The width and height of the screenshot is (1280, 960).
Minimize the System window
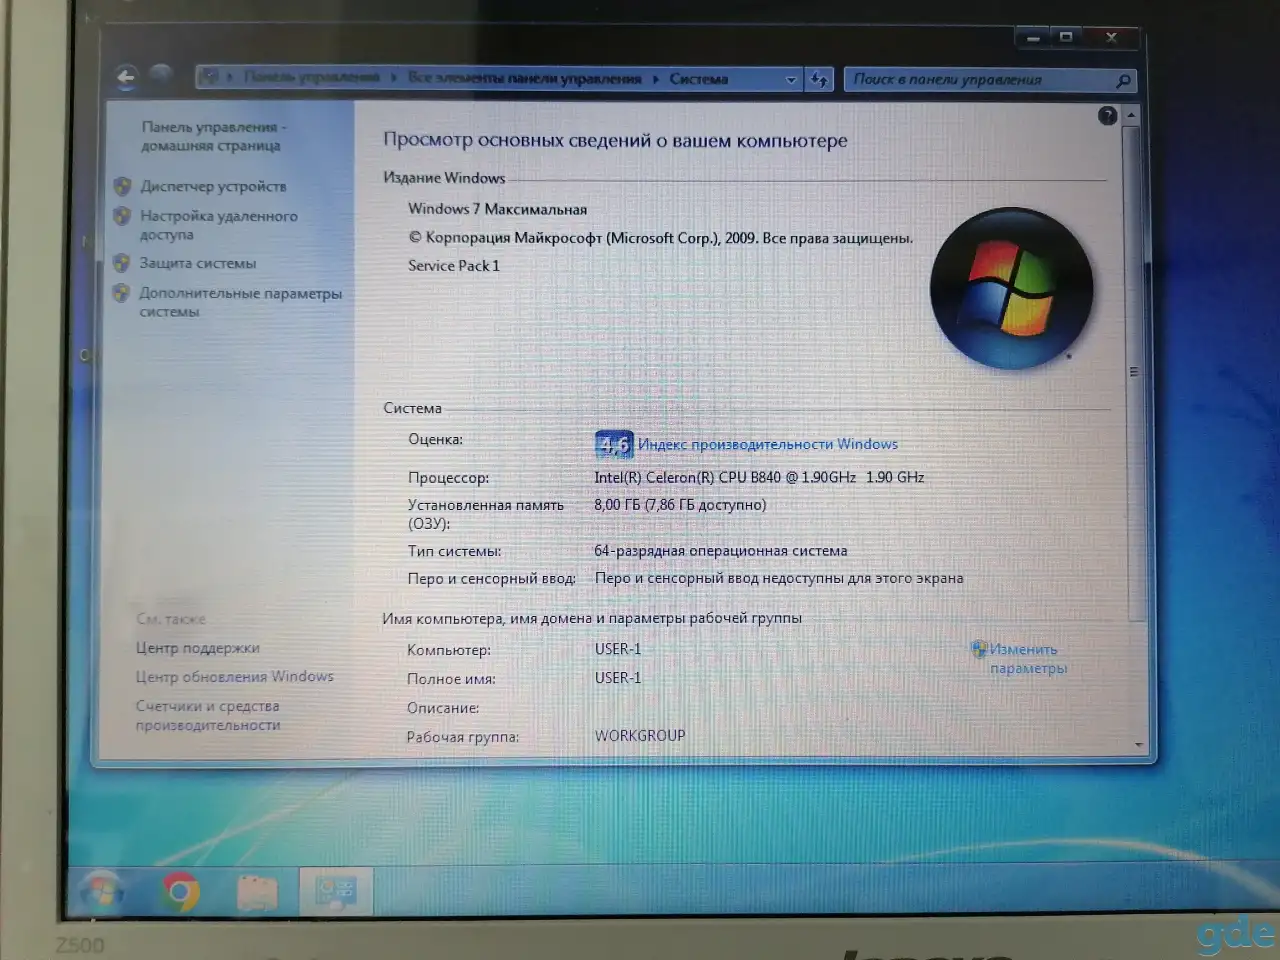tap(1033, 38)
